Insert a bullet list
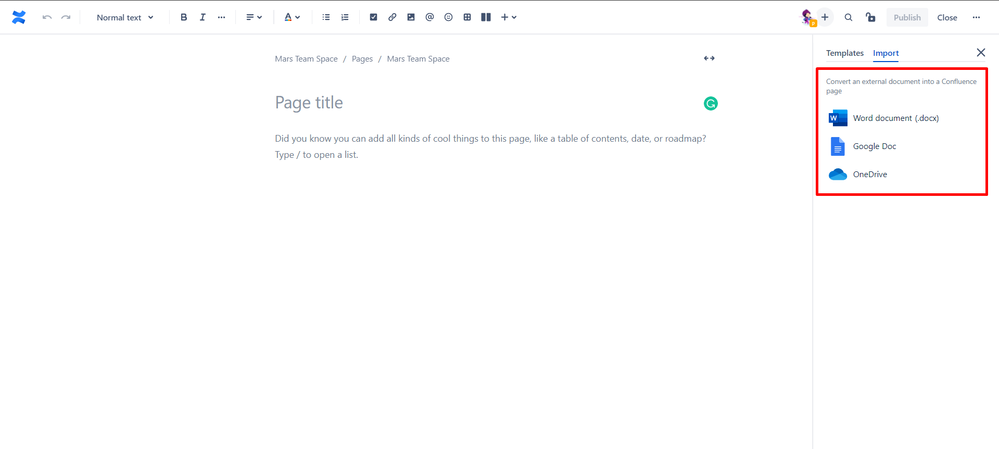 click(x=326, y=18)
